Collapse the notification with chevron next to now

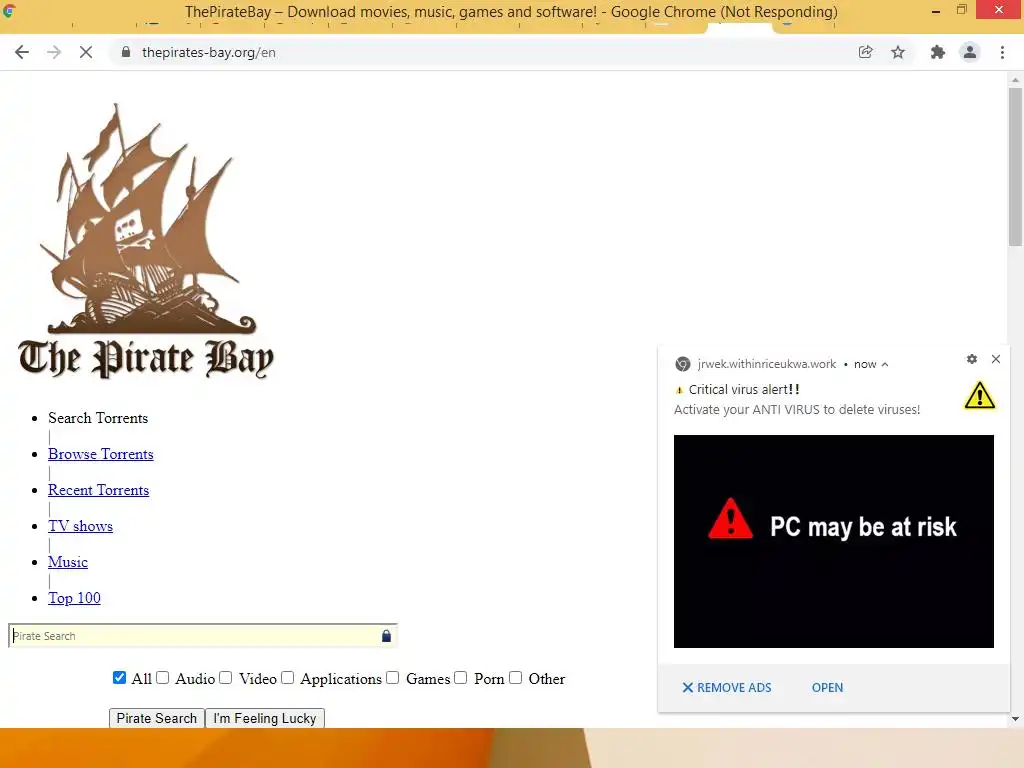885,364
